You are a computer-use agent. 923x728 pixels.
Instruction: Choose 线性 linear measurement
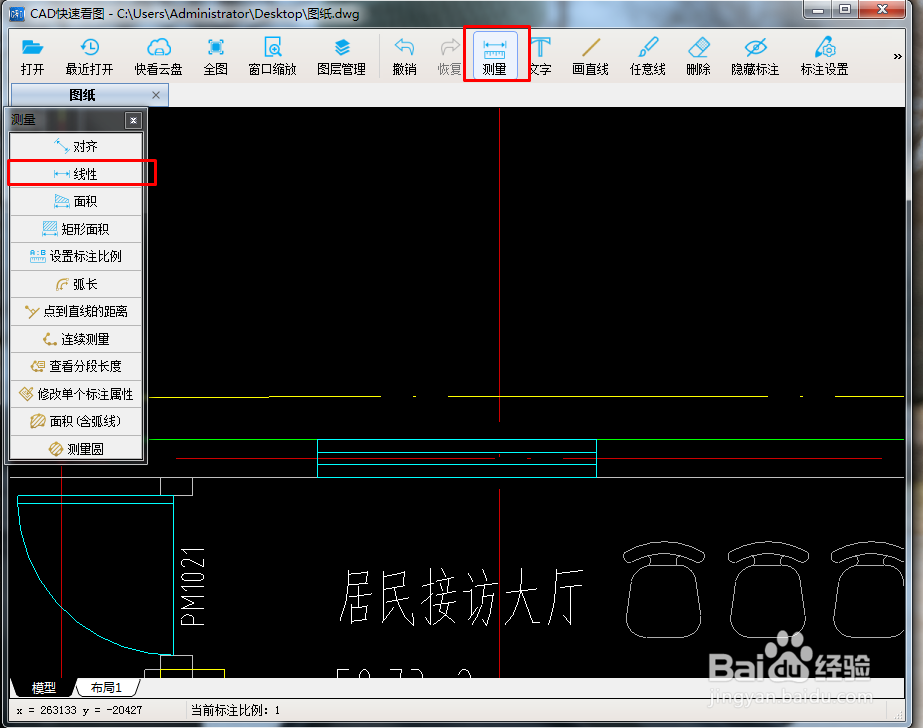pos(77,174)
